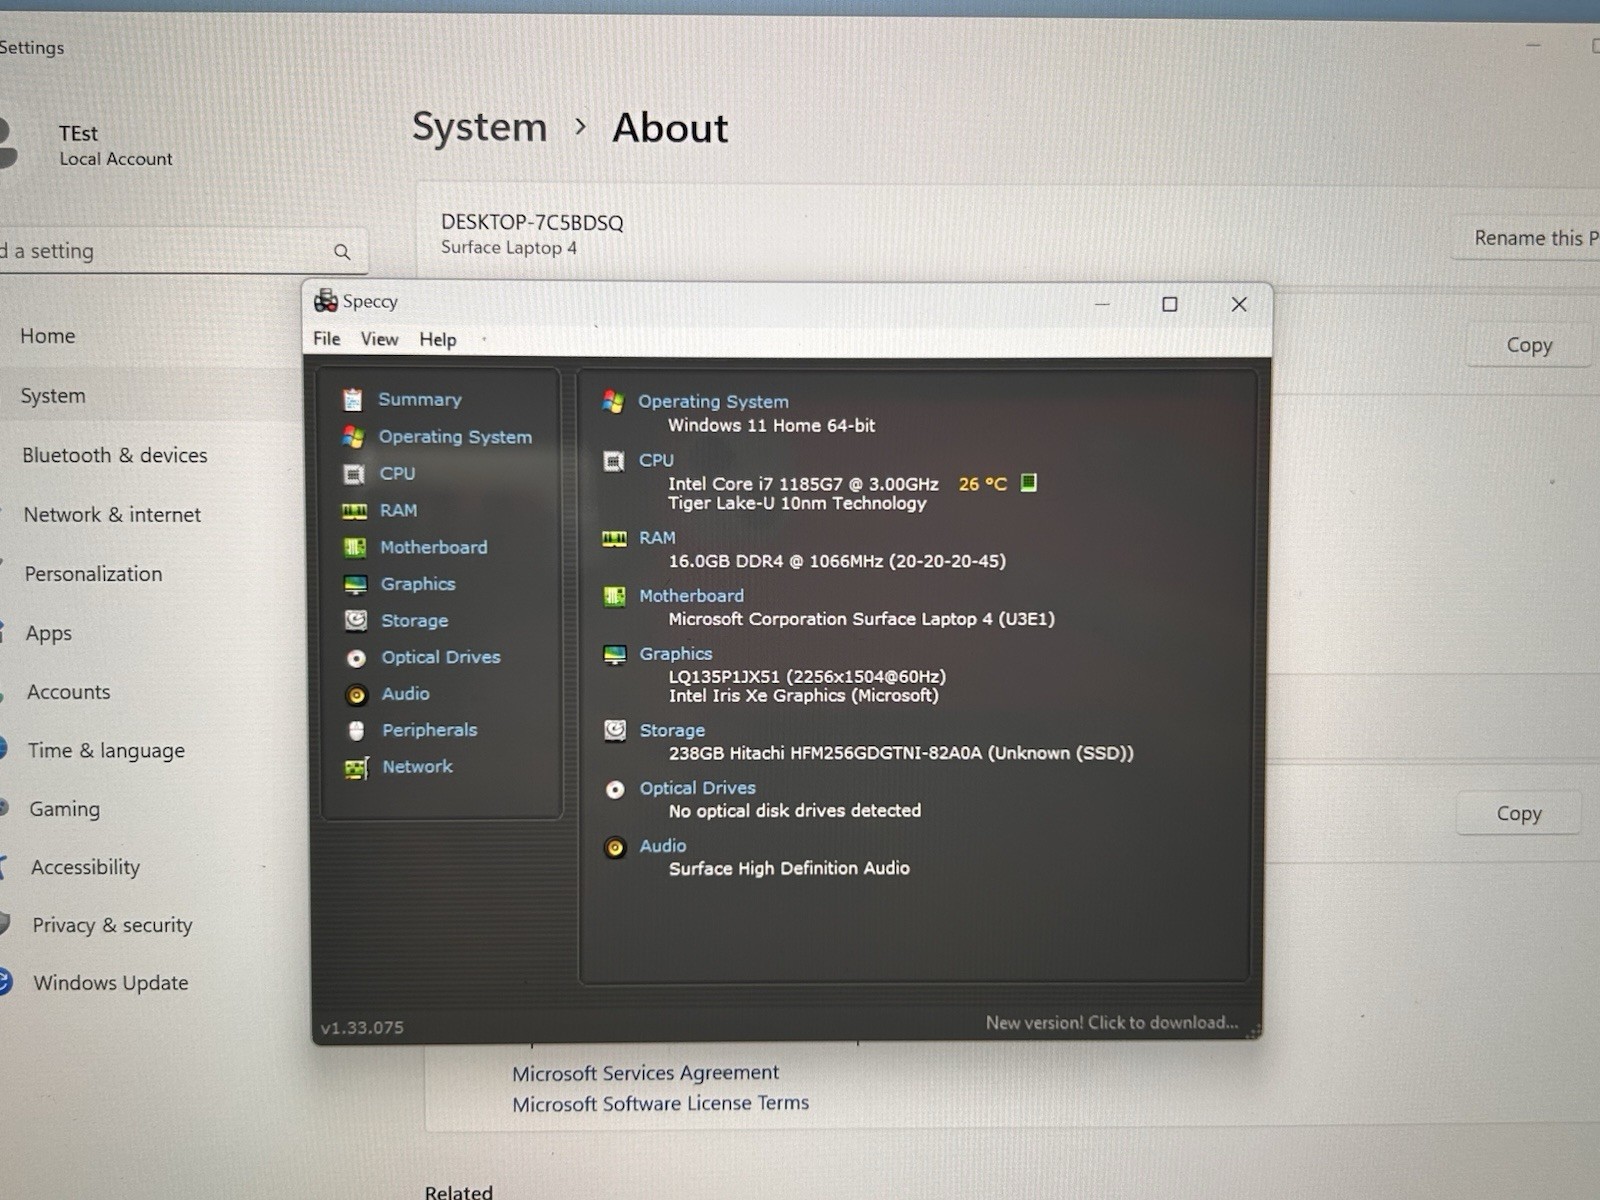
Task: Click the Motherboard icon in sidebar
Action: tap(355, 548)
